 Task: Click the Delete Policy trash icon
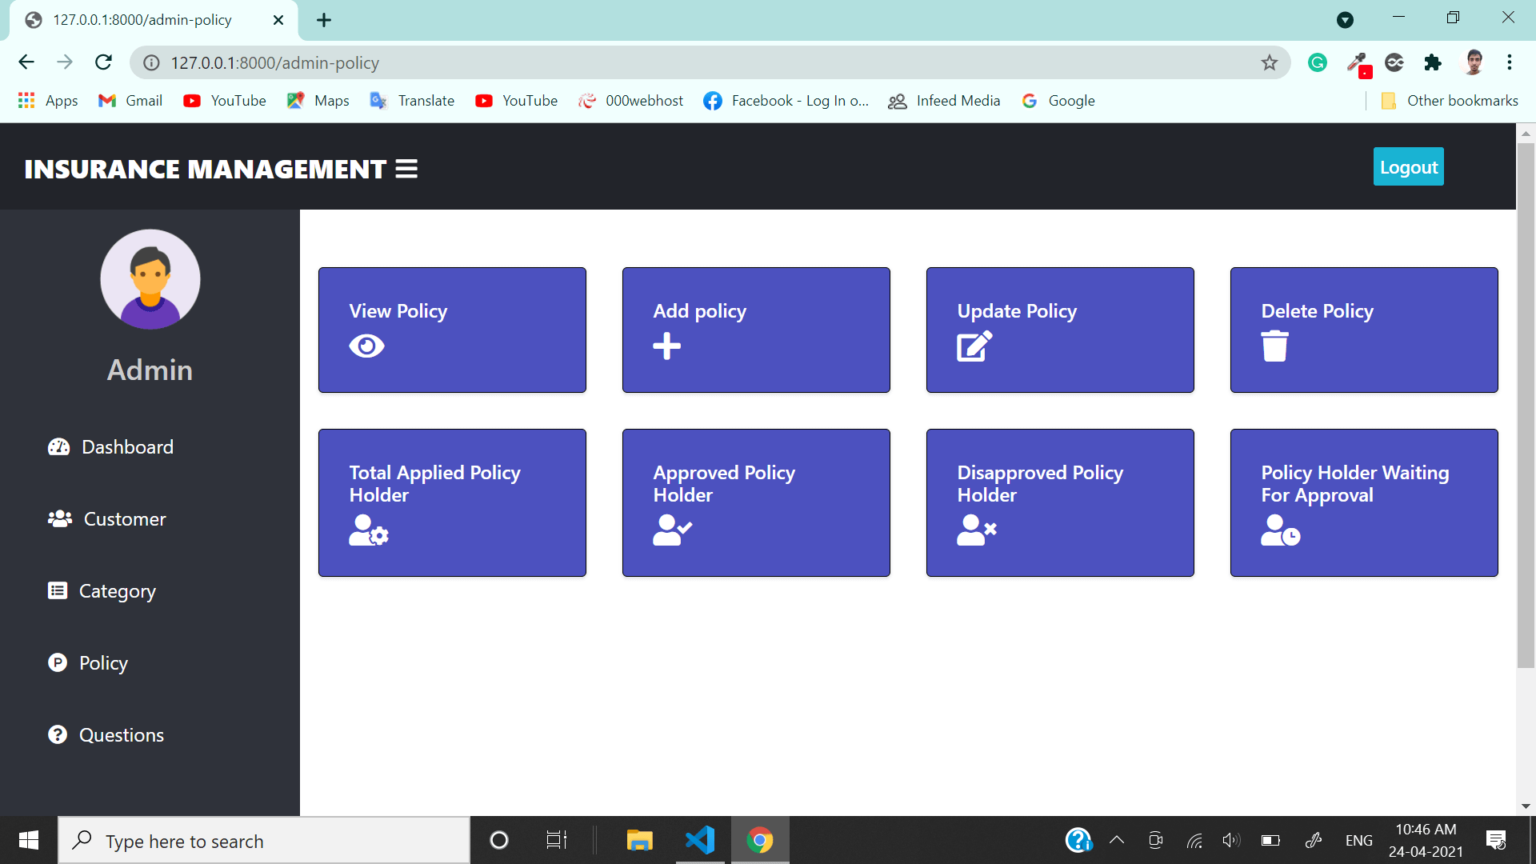click(1274, 346)
